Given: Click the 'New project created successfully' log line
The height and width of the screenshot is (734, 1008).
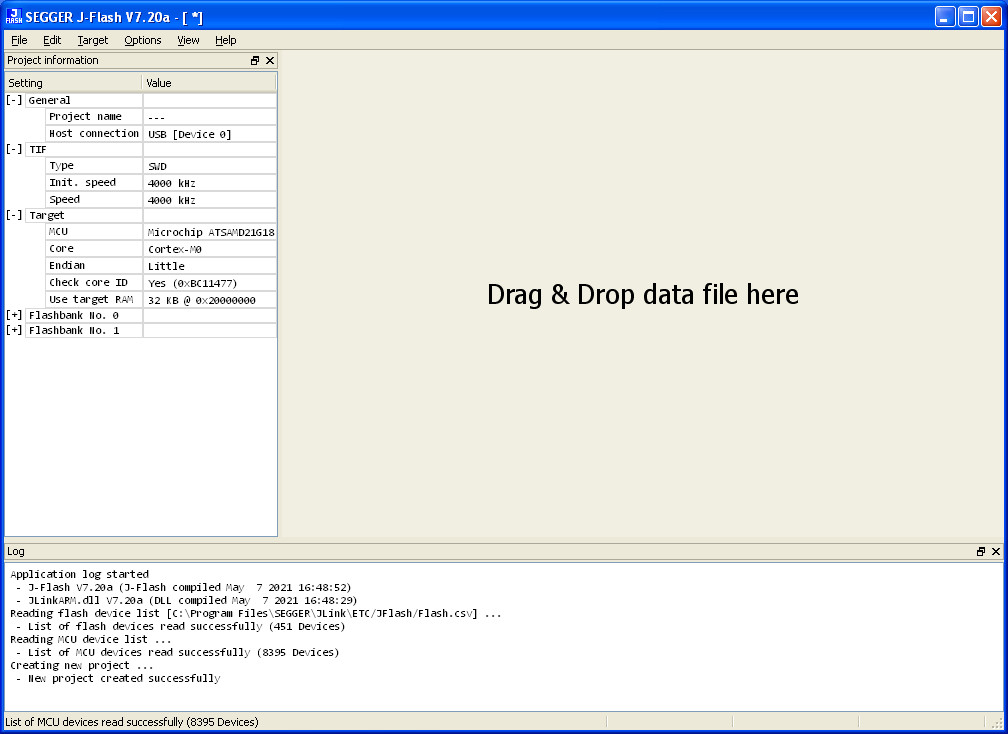Looking at the screenshot, I should pos(123,678).
